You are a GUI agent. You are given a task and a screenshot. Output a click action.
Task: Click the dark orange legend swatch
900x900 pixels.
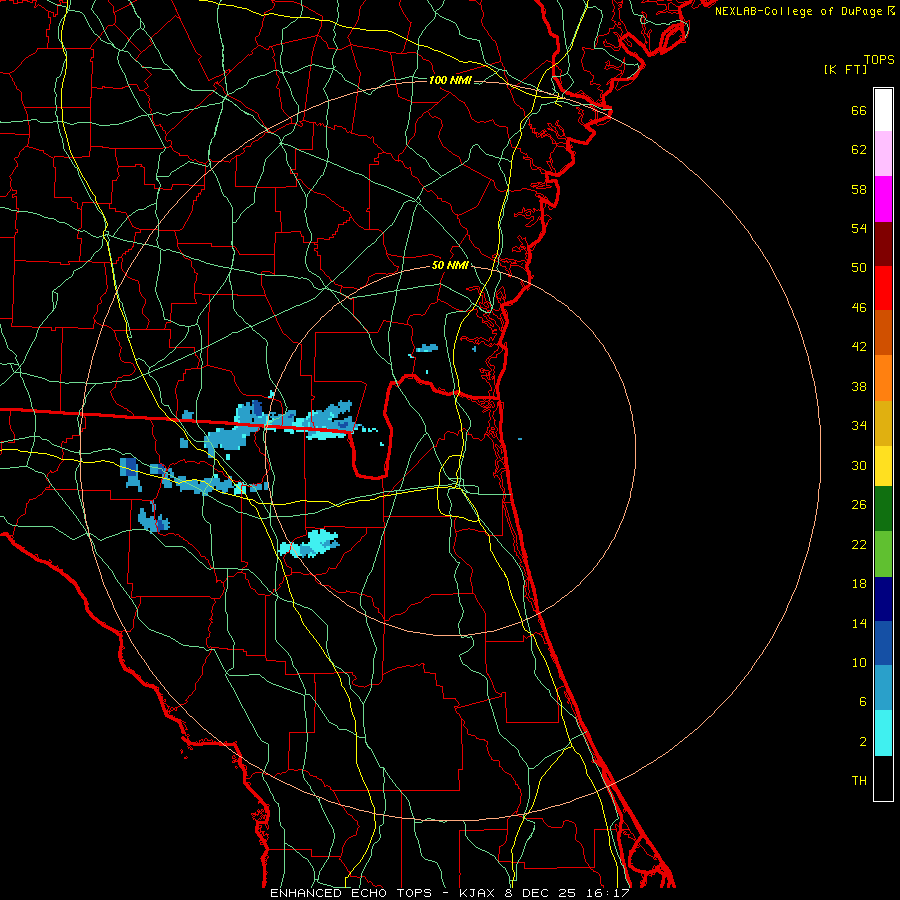point(883,333)
